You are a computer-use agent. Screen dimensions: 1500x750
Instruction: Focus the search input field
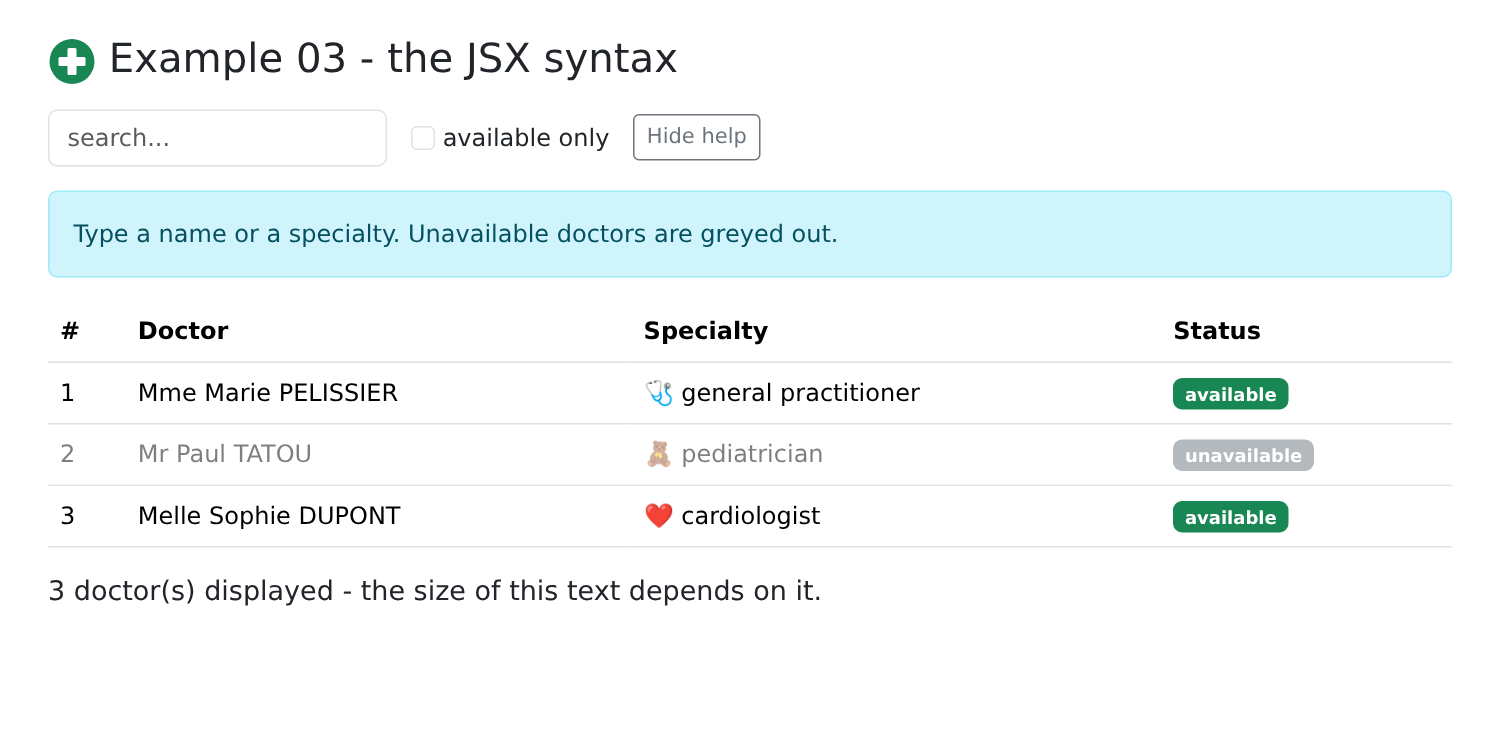[217, 138]
